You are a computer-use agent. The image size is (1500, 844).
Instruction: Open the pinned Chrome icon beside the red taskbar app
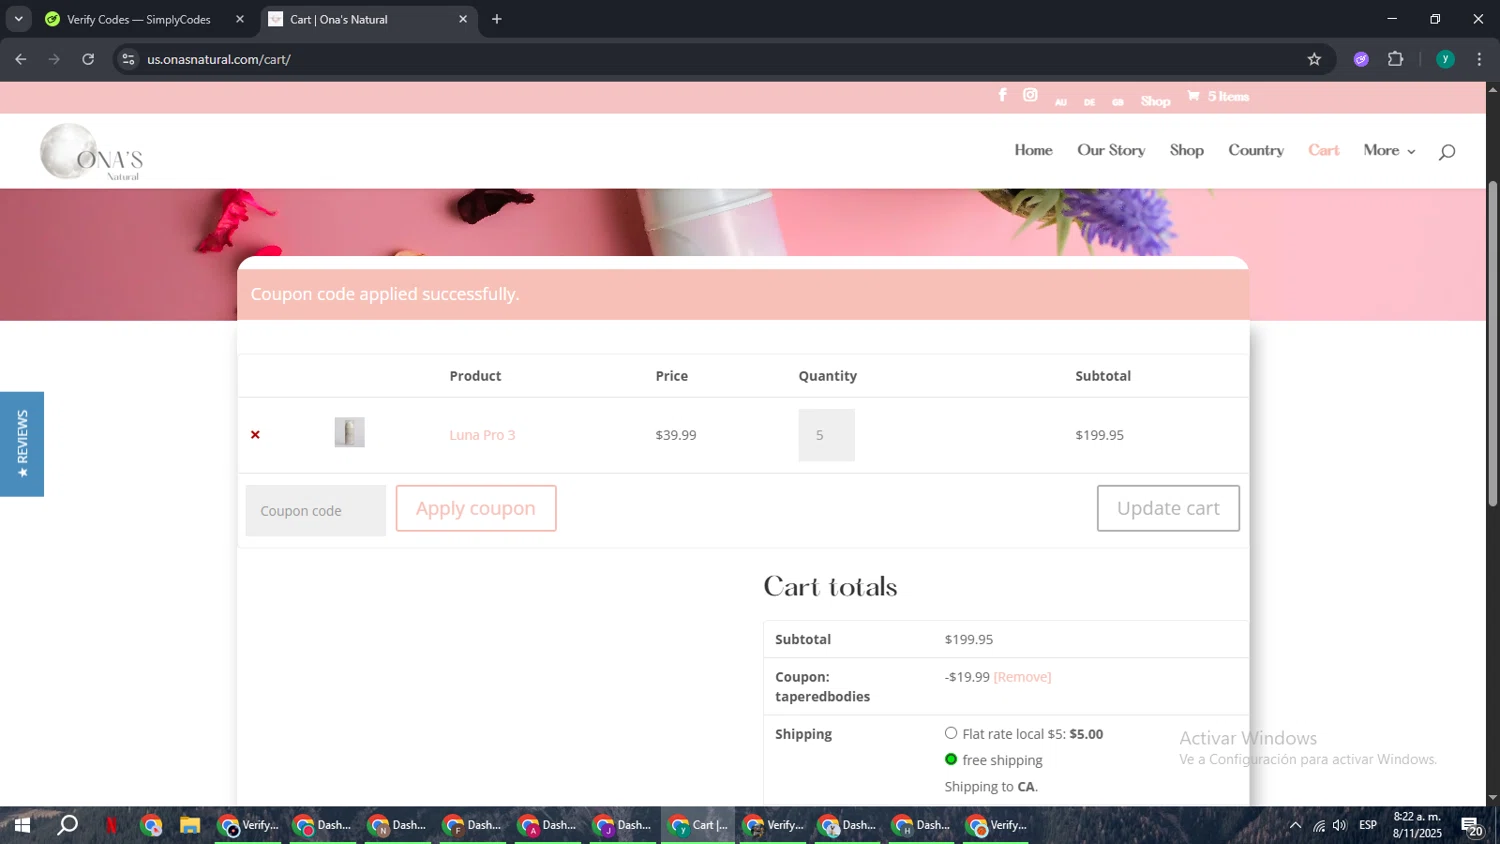tap(151, 825)
